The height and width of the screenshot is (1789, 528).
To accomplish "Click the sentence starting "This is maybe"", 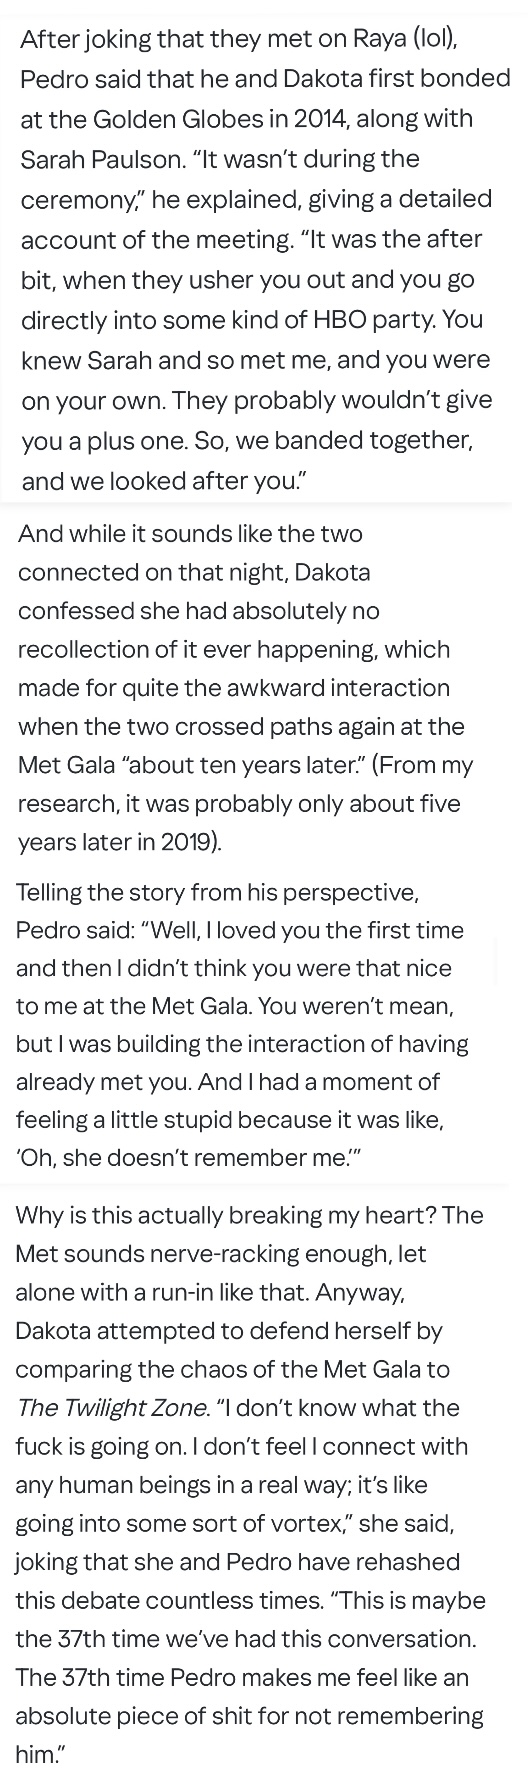I will [x=248, y=1619].
